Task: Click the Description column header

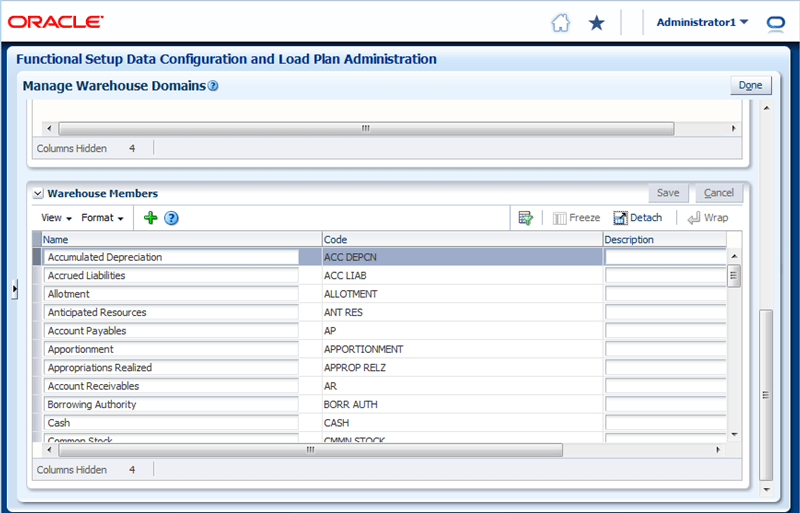Action: click(664, 239)
